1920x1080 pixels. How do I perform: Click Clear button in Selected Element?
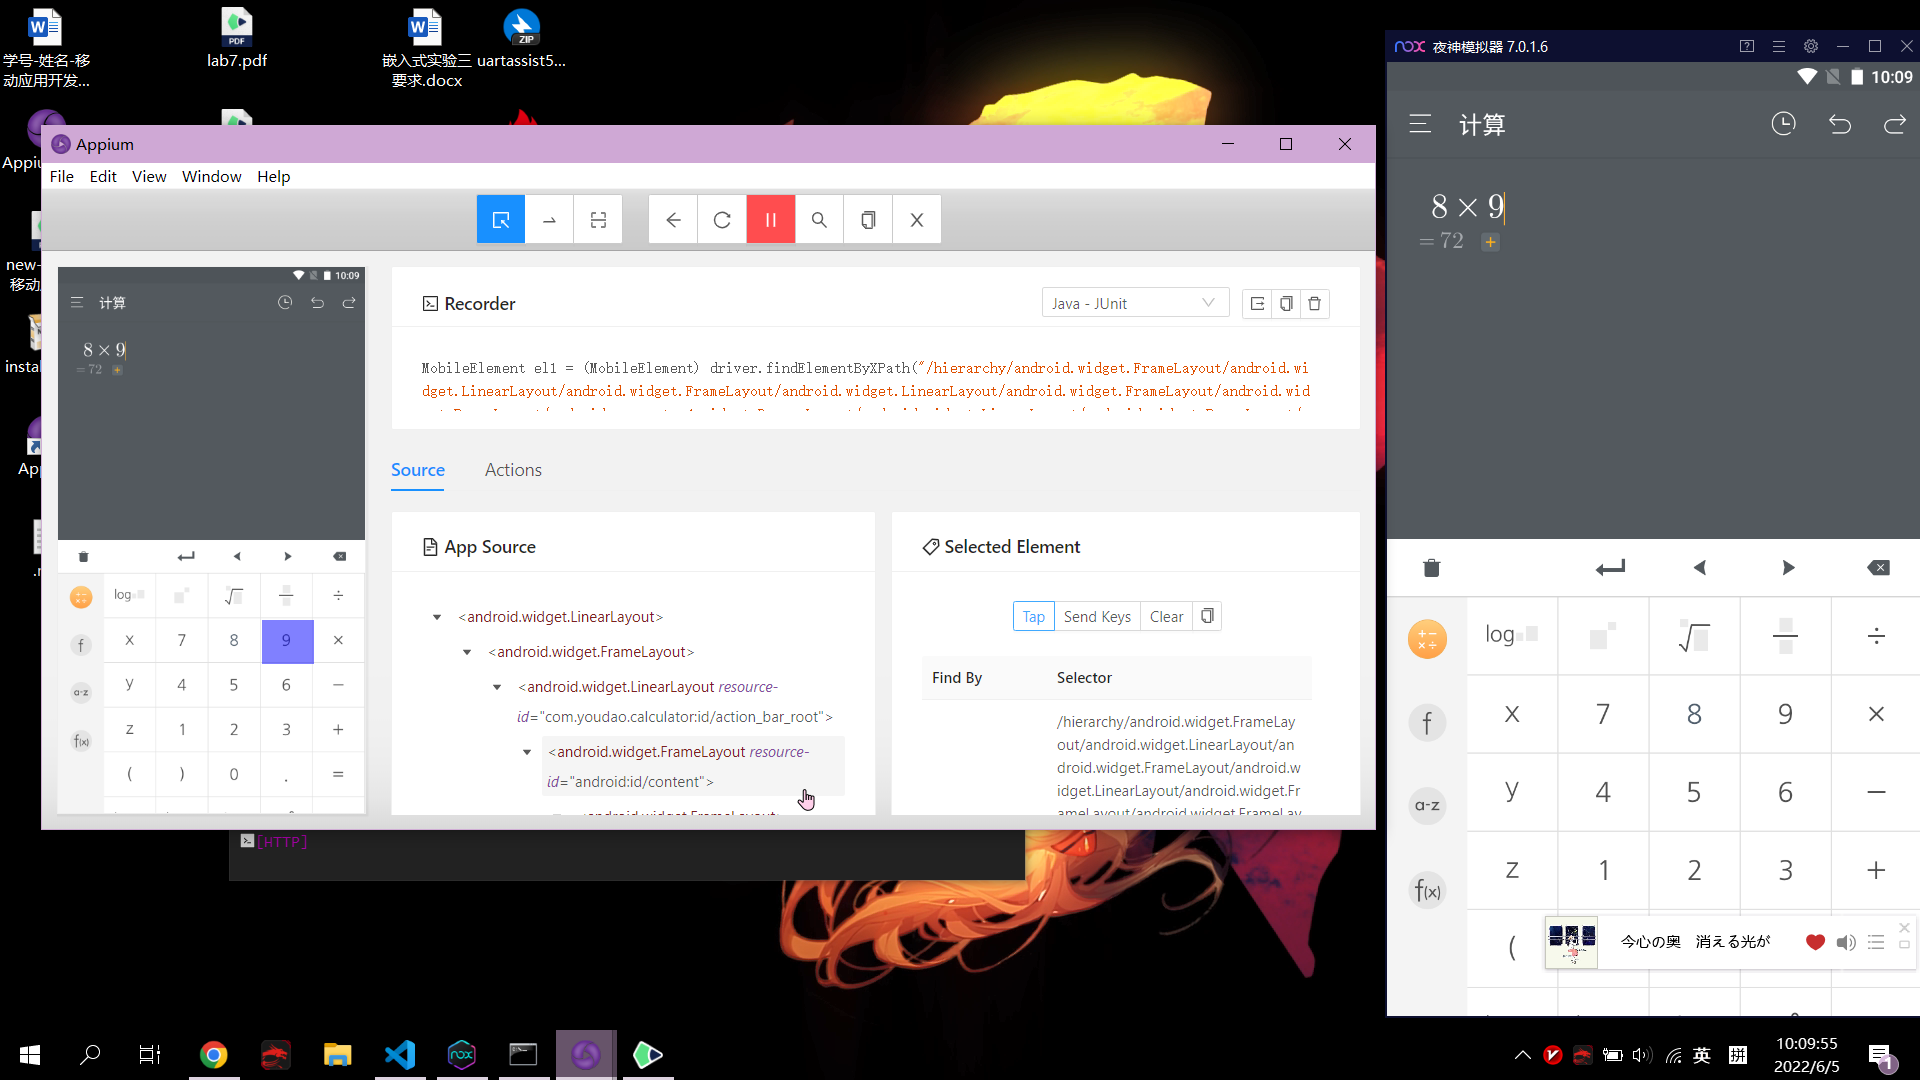click(x=1166, y=617)
